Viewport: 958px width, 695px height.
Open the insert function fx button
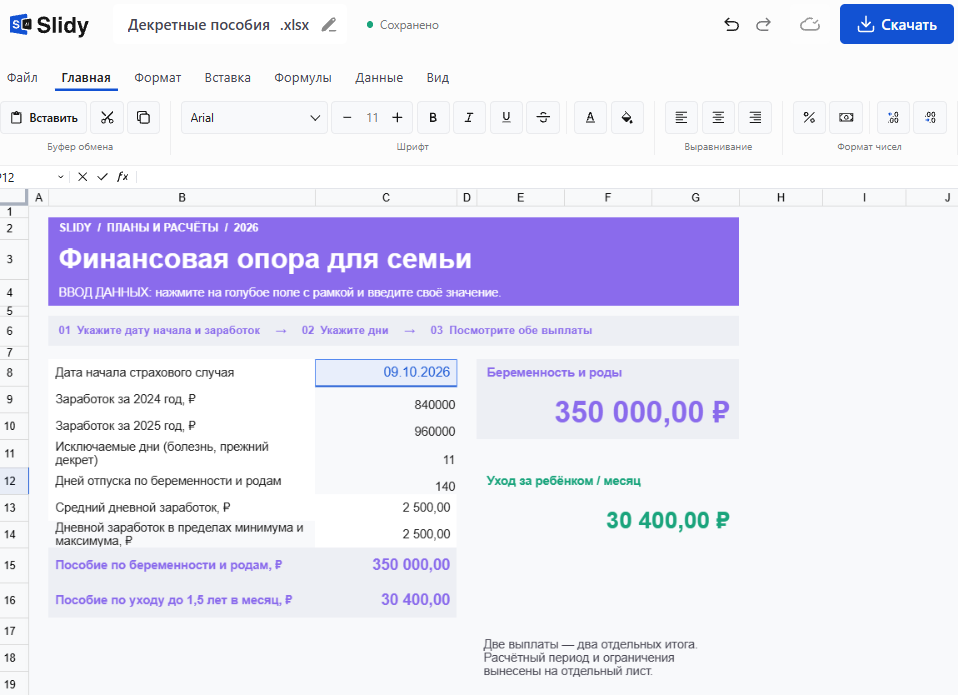[x=123, y=177]
